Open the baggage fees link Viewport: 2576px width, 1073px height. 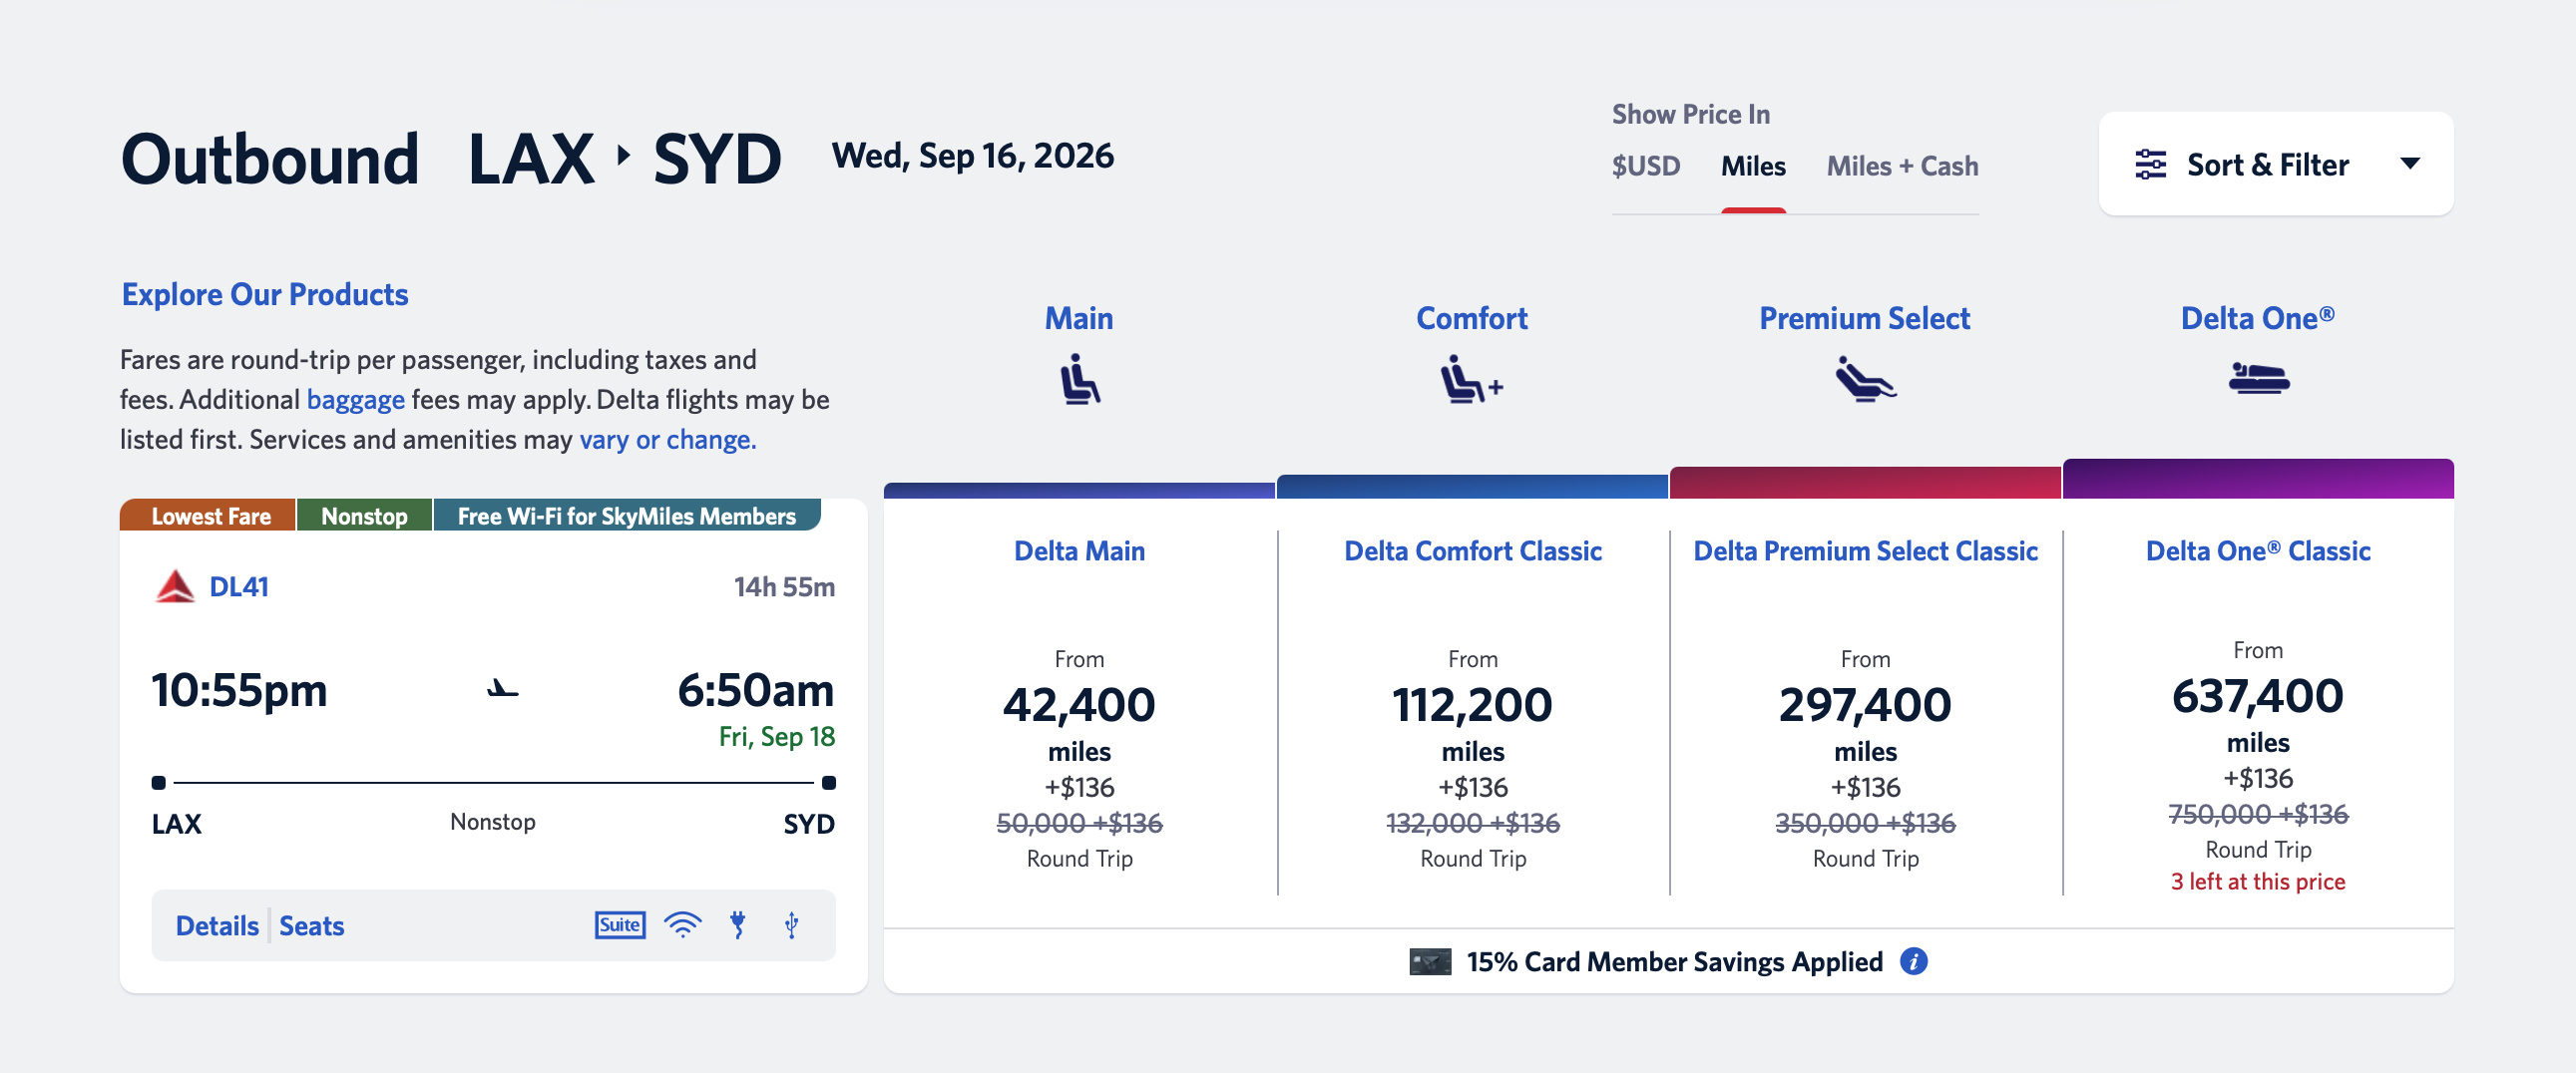tap(356, 400)
